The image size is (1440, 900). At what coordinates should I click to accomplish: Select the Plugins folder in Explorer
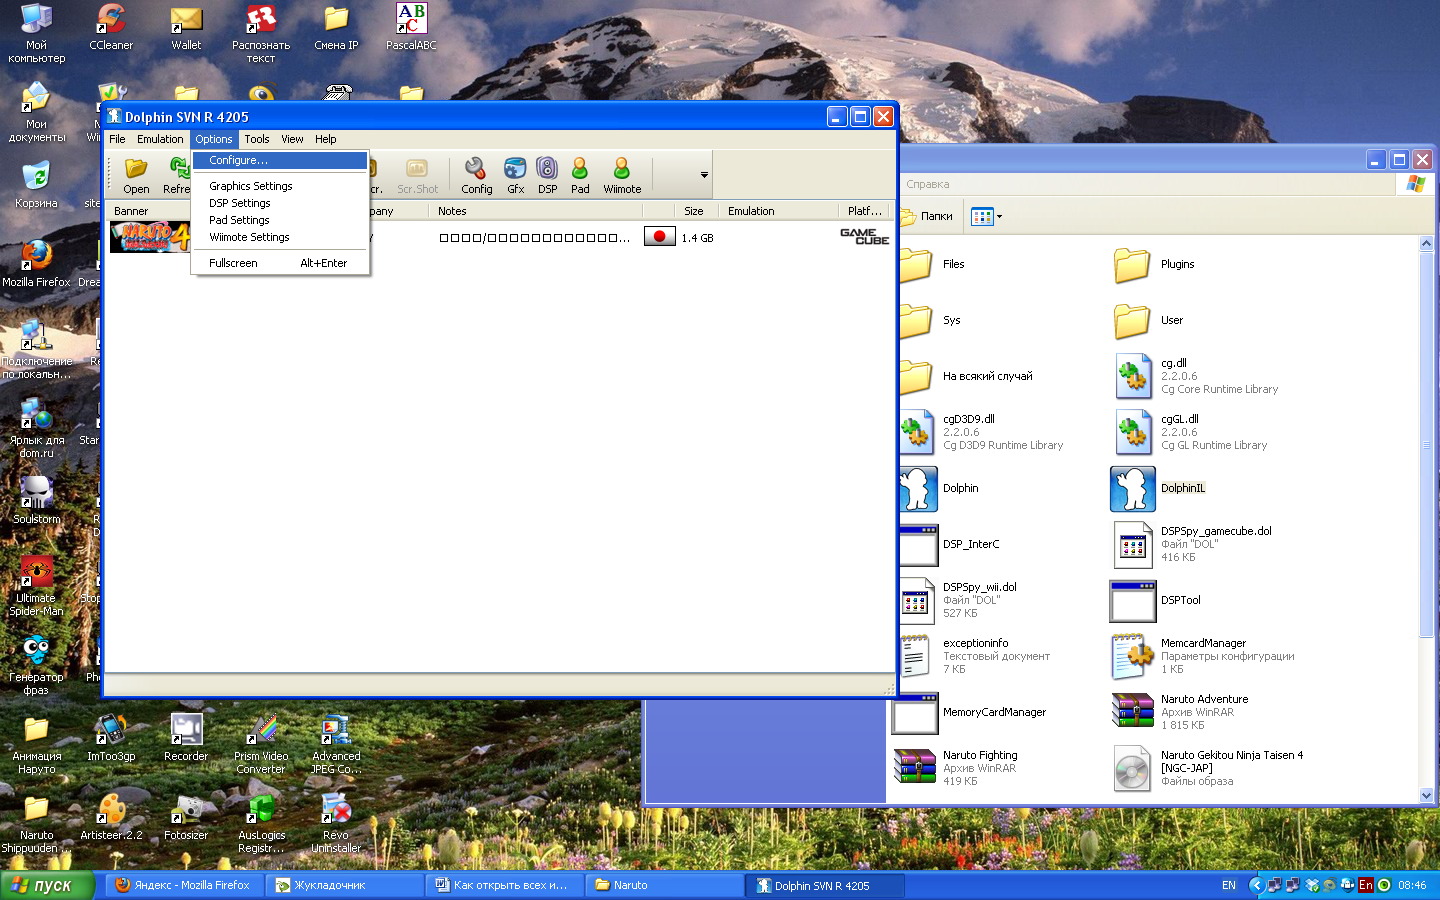[x=1154, y=264]
